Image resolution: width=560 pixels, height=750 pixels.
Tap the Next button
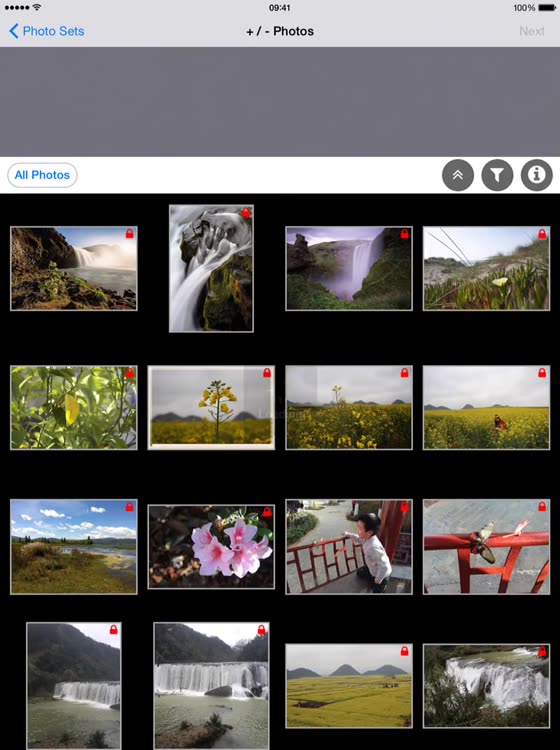pos(531,31)
